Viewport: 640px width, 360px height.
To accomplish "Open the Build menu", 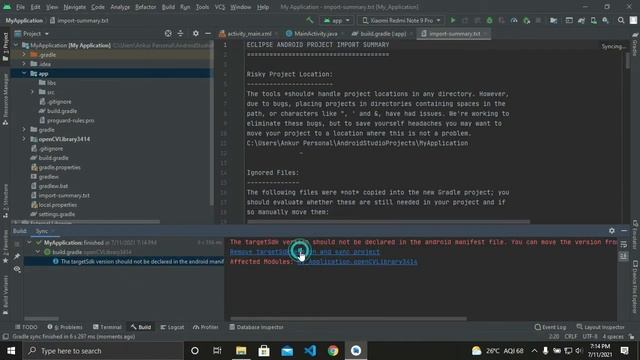I will (168, 7).
